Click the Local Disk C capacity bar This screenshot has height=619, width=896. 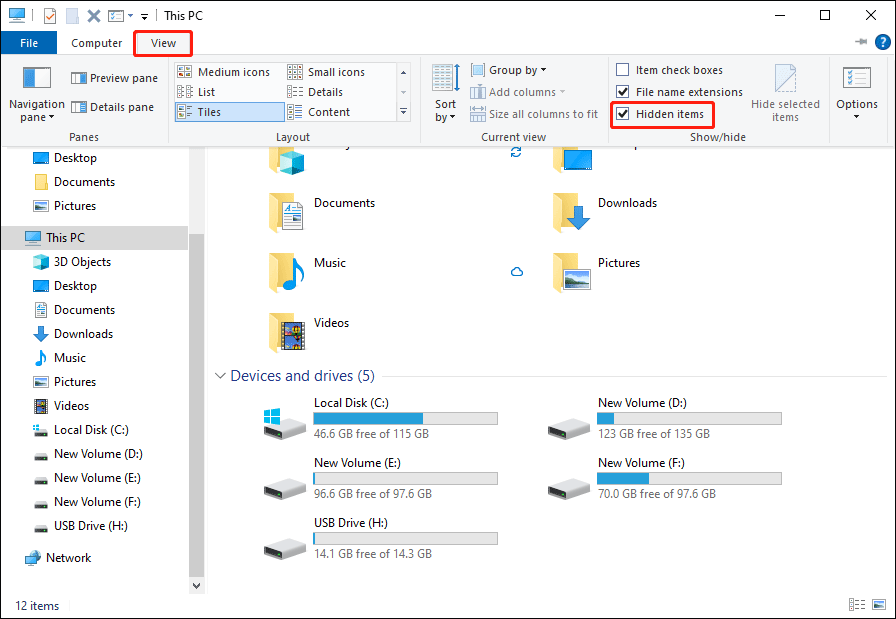pyautogui.click(x=405, y=418)
